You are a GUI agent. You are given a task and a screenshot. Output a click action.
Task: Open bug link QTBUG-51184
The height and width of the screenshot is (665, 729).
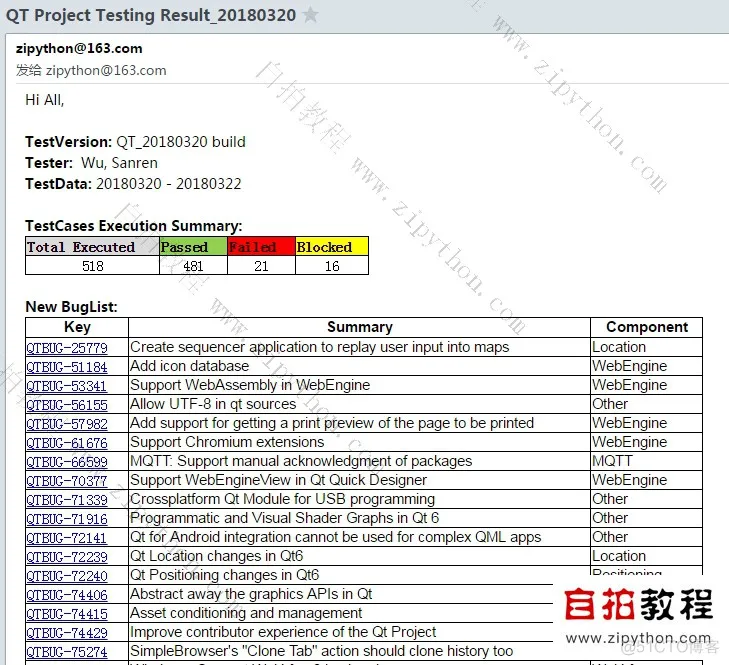pos(67,367)
